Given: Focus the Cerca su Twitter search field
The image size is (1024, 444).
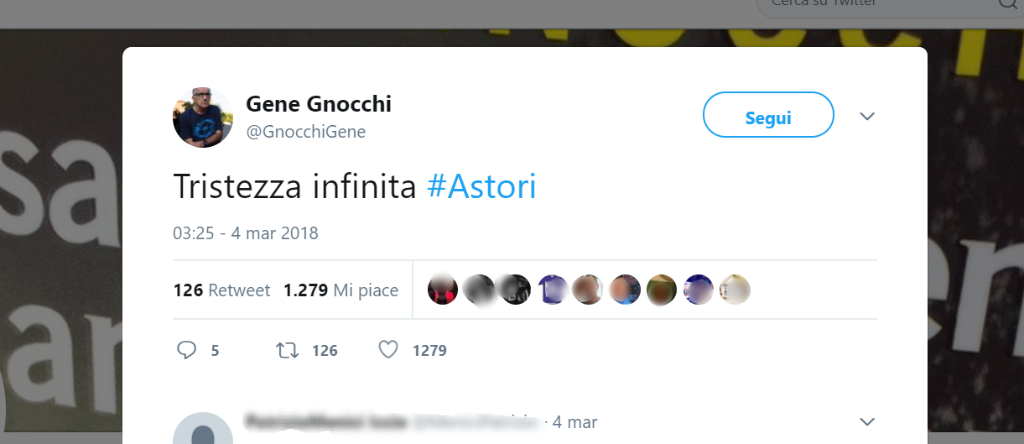Looking at the screenshot, I should (x=870, y=4).
